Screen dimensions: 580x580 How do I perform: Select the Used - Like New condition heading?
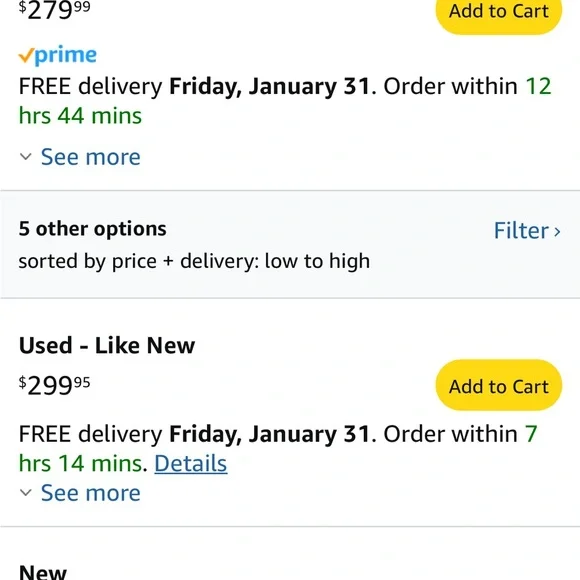(x=107, y=345)
